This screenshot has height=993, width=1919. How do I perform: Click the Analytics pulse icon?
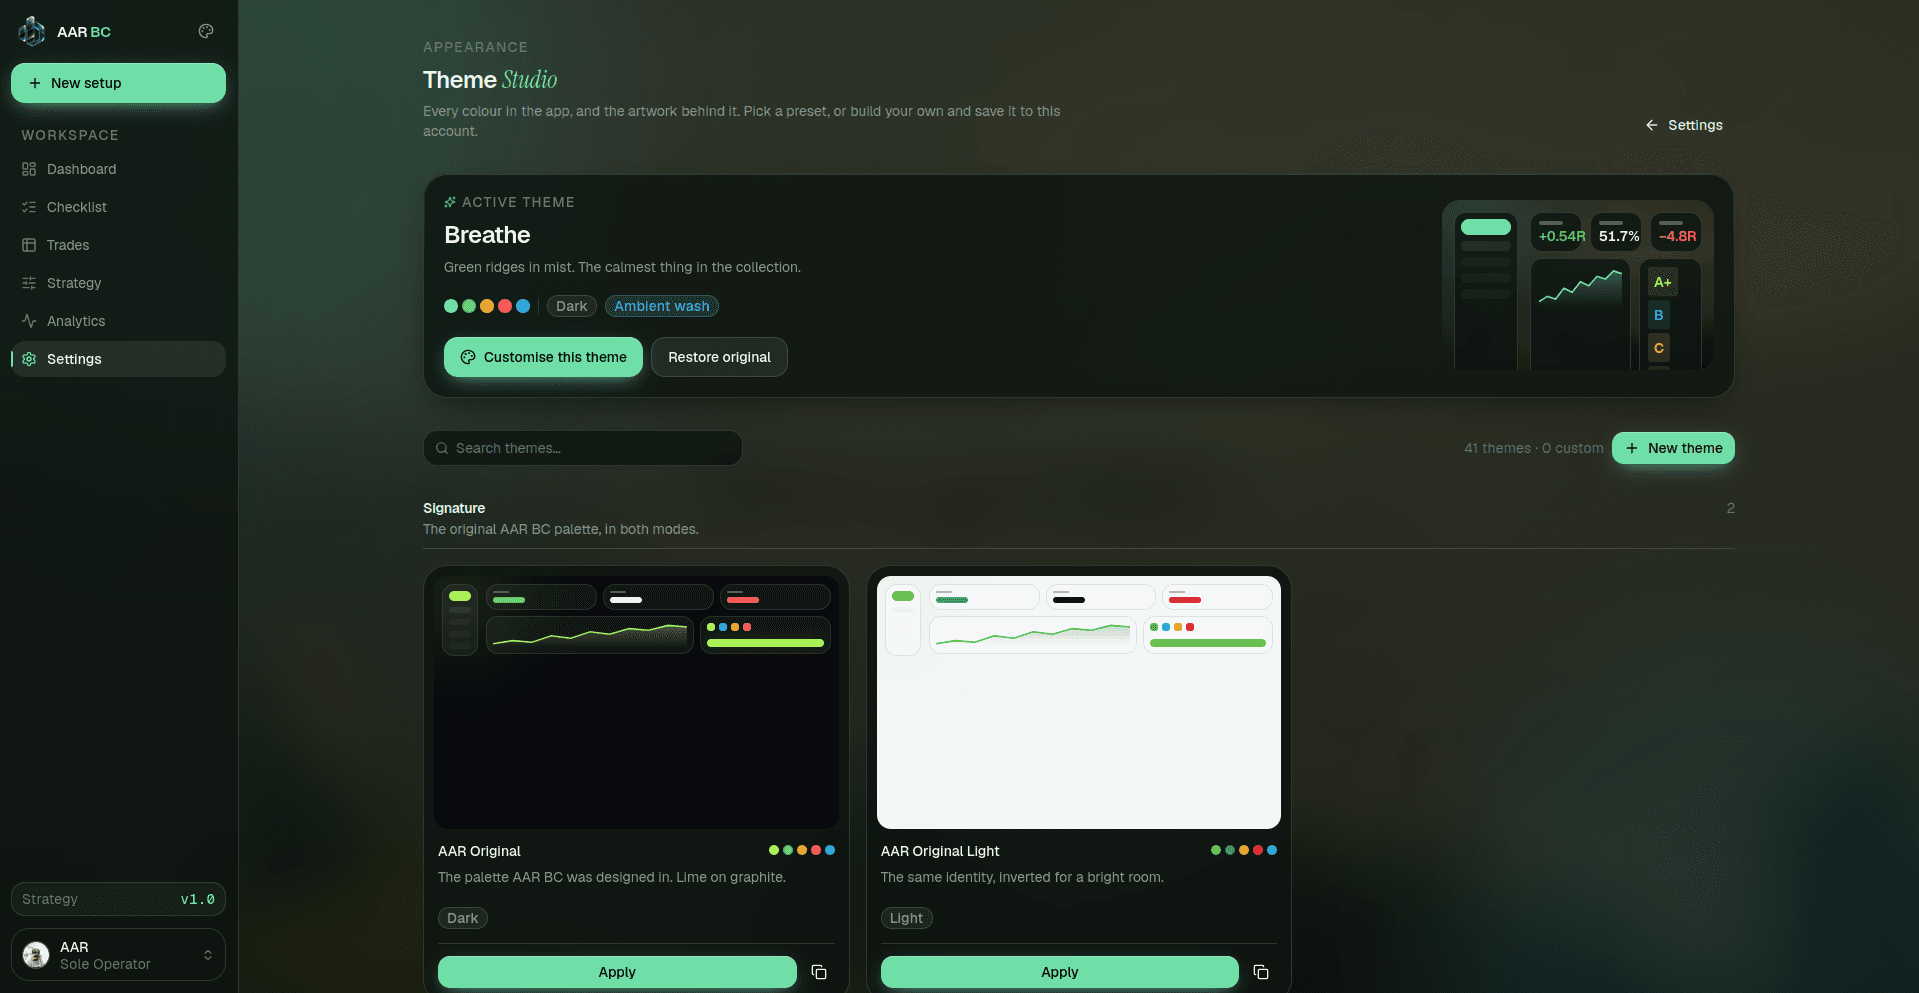(29, 321)
